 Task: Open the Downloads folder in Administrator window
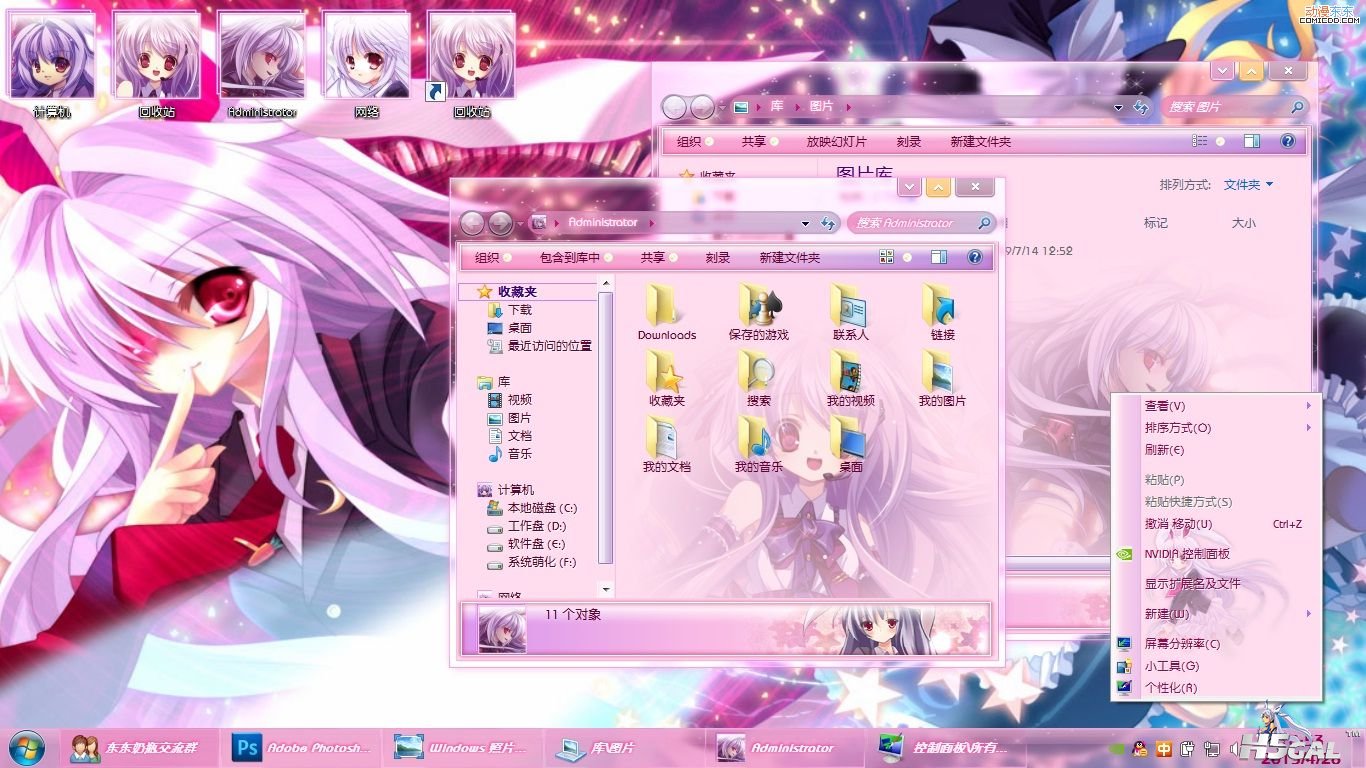[x=667, y=311]
